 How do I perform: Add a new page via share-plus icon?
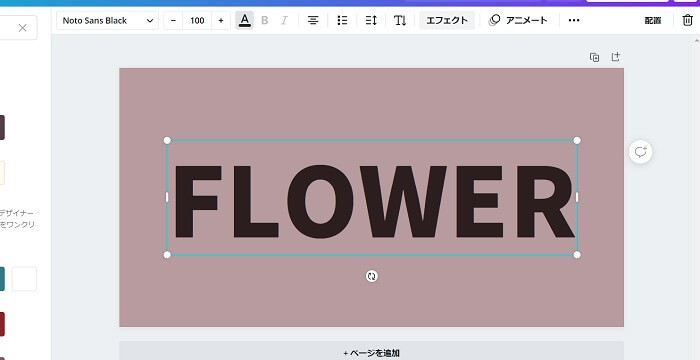click(616, 57)
